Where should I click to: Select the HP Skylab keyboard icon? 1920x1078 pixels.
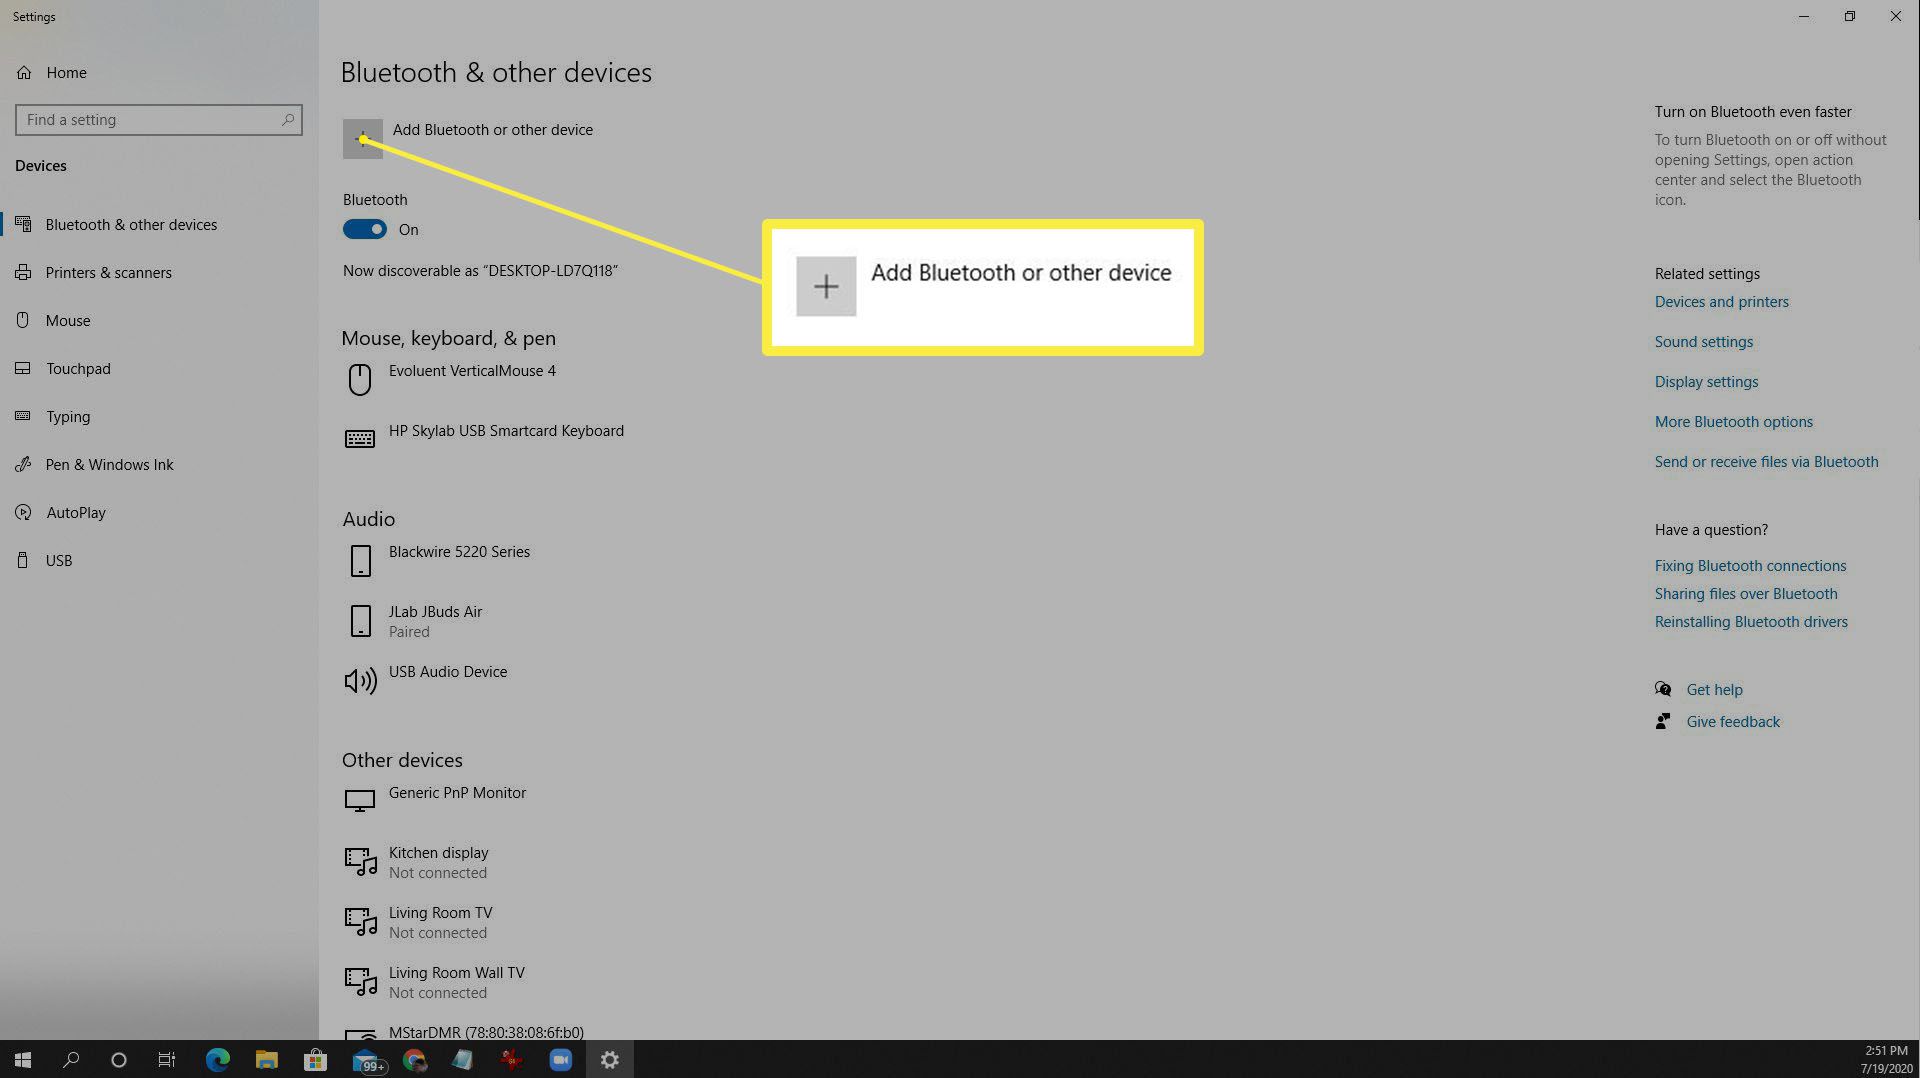[x=360, y=439]
